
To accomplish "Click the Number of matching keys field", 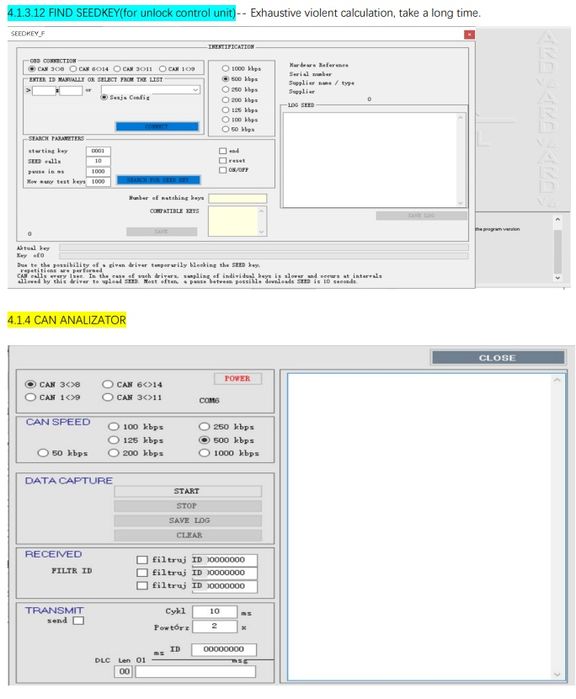I will pyautogui.click(x=238, y=198).
